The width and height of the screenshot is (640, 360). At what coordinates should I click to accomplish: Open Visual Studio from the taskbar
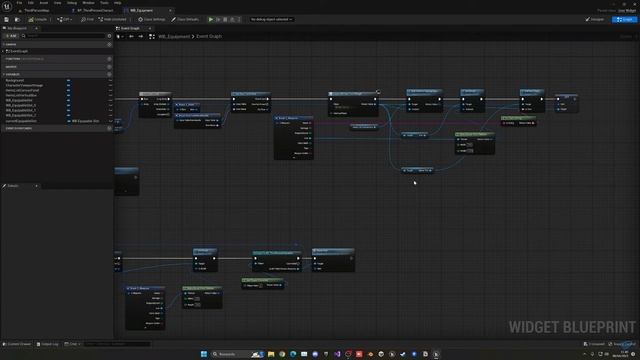(x=337, y=354)
